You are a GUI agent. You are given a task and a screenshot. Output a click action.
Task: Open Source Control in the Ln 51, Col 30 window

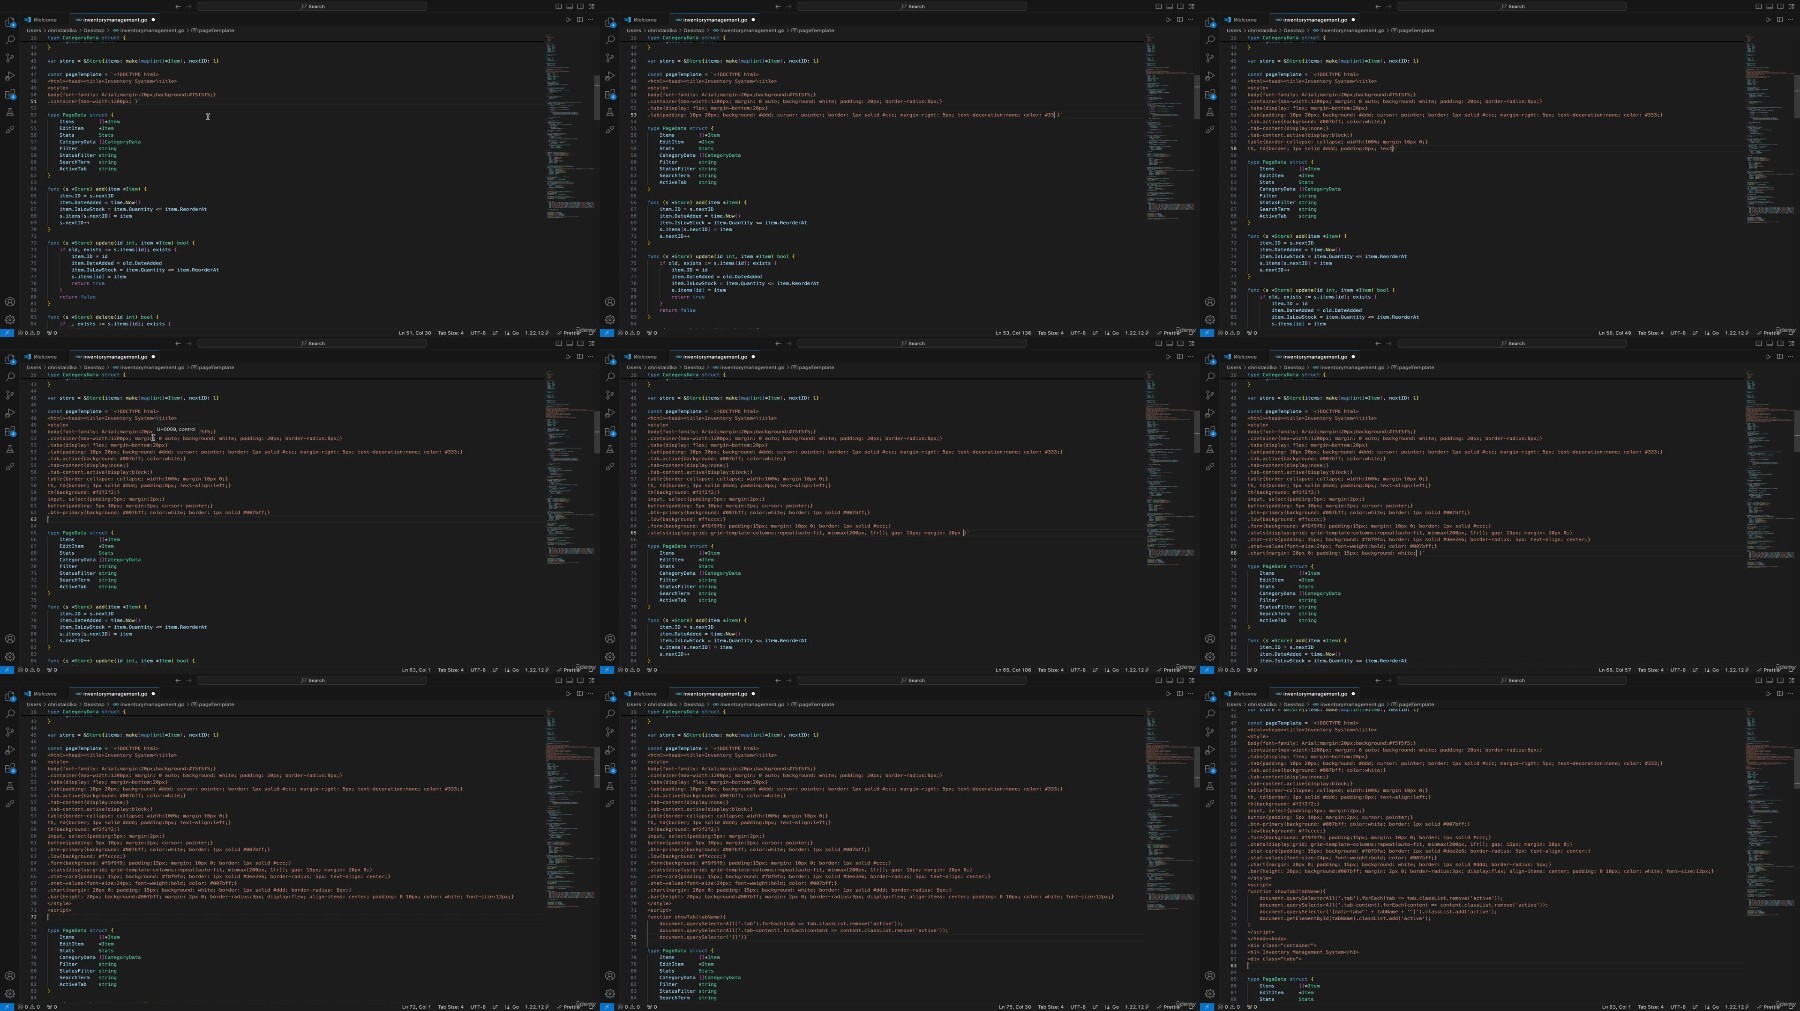click(x=10, y=58)
